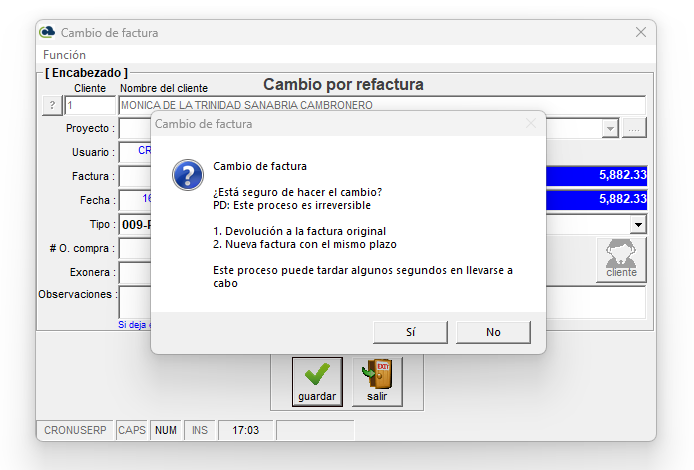Click the INS status bar indicator

(200, 430)
